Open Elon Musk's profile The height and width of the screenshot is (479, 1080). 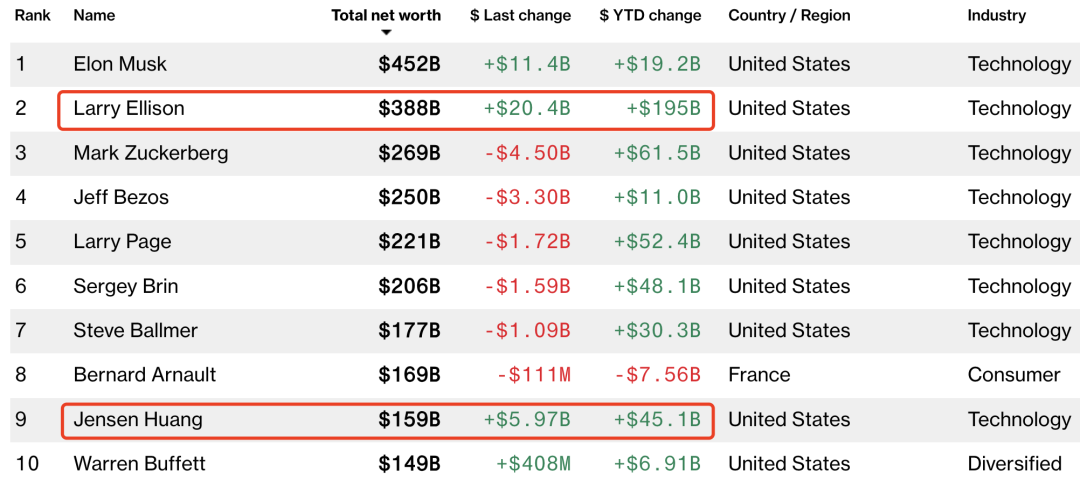point(120,64)
